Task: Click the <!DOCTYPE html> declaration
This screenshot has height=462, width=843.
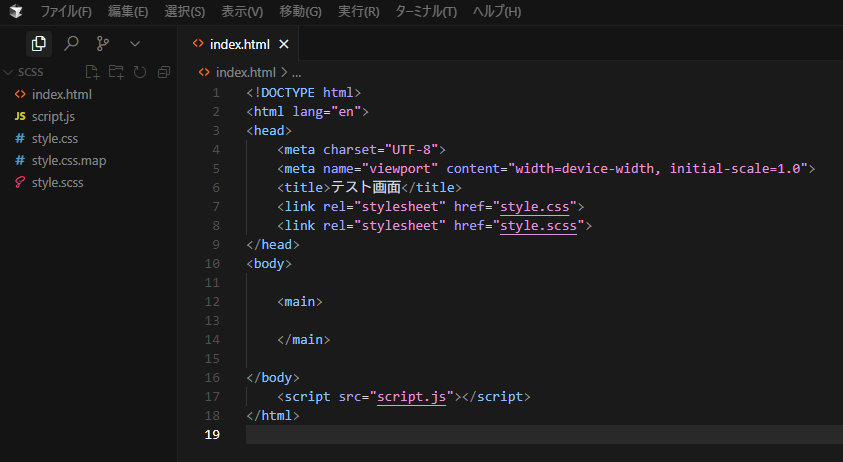Action: tap(304, 93)
